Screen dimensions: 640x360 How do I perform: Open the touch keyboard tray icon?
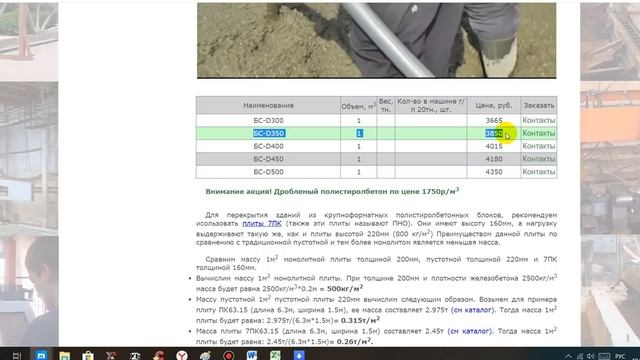click(x=604, y=357)
